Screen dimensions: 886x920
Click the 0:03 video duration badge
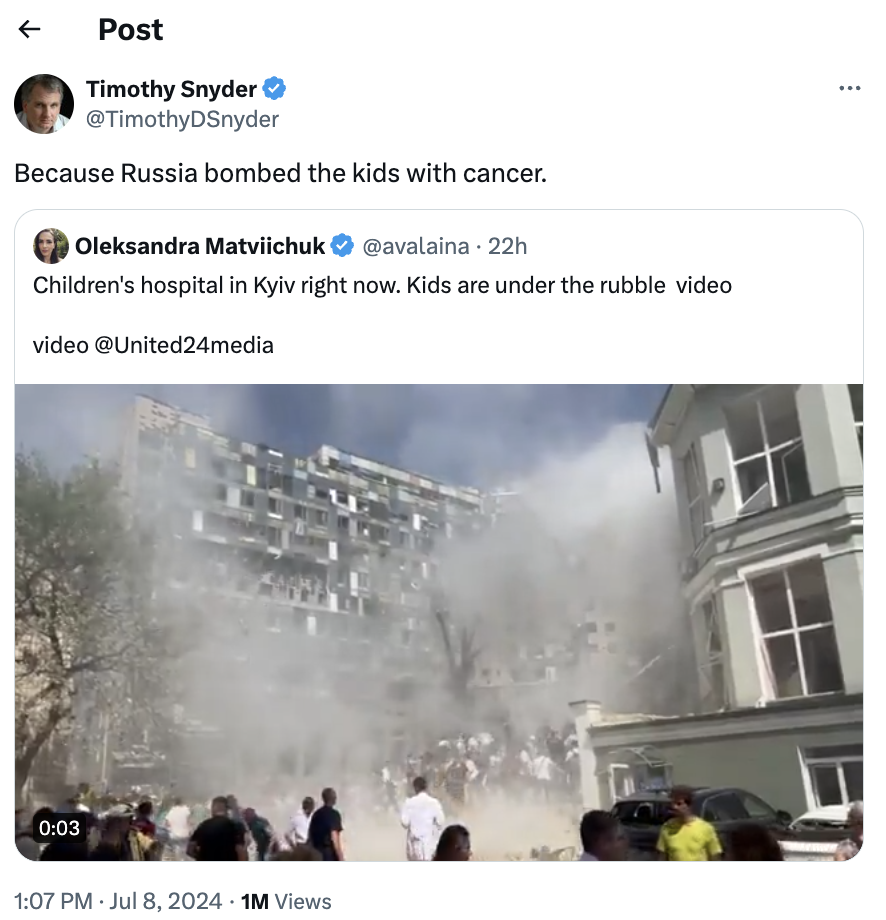59,828
